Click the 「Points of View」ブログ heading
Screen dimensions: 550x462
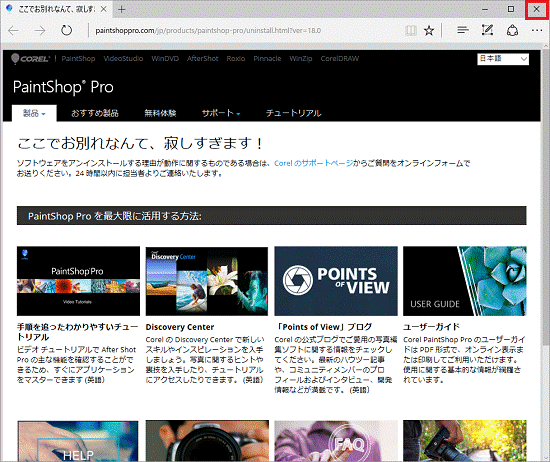click(323, 327)
